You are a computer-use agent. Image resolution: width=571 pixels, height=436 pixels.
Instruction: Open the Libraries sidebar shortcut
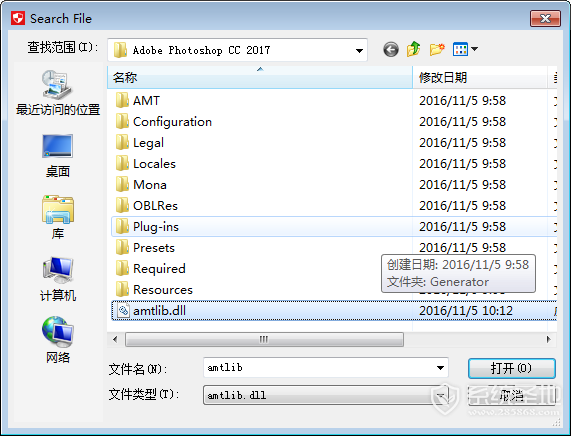click(58, 217)
